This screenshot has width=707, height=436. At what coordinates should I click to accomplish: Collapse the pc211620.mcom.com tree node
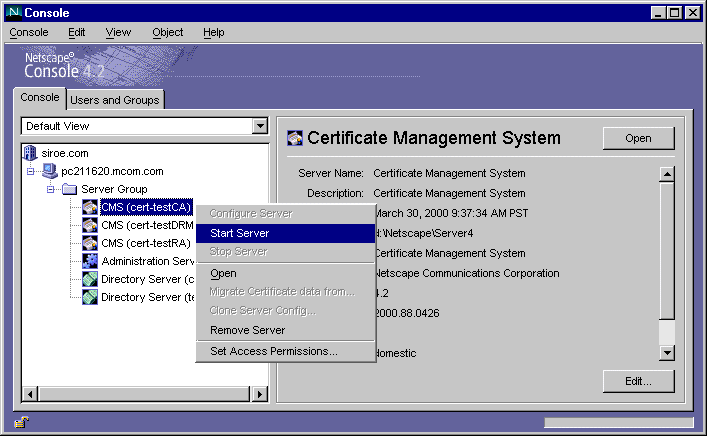[31, 171]
